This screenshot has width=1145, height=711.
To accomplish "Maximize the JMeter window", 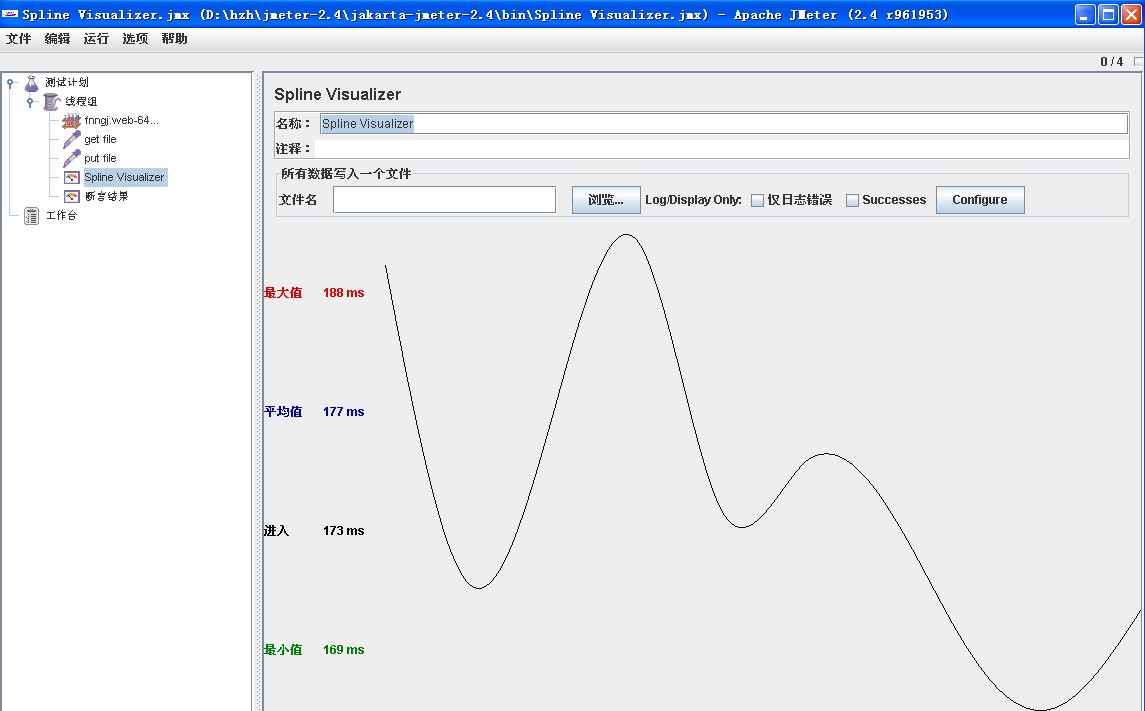I will click(x=1108, y=14).
